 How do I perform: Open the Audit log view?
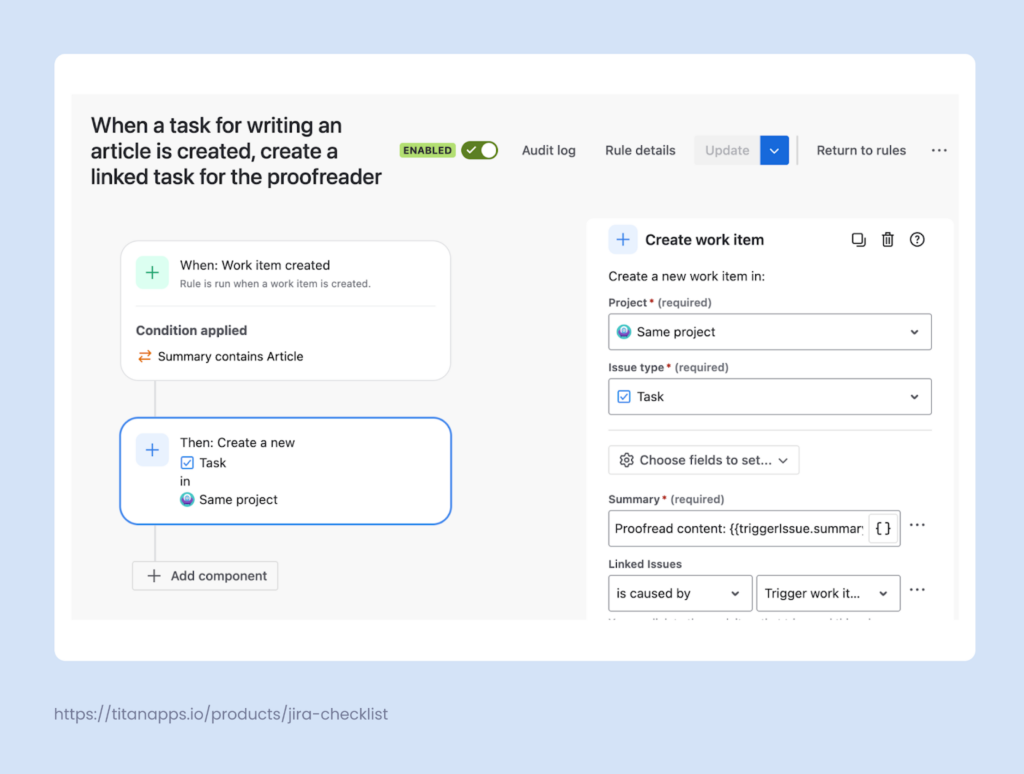point(549,150)
